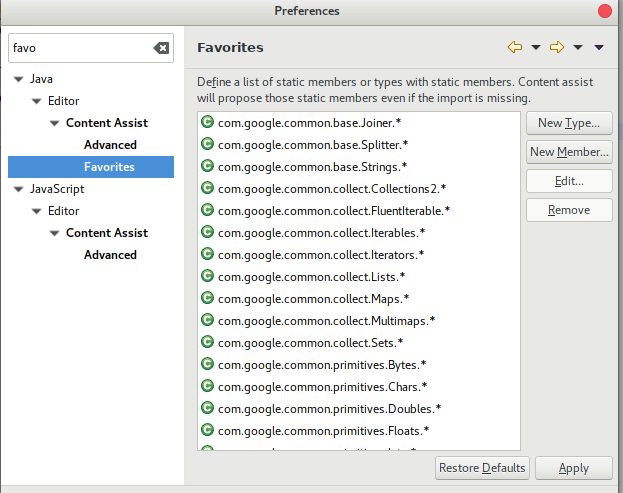Collapse the JavaScript tree node

click(18, 189)
